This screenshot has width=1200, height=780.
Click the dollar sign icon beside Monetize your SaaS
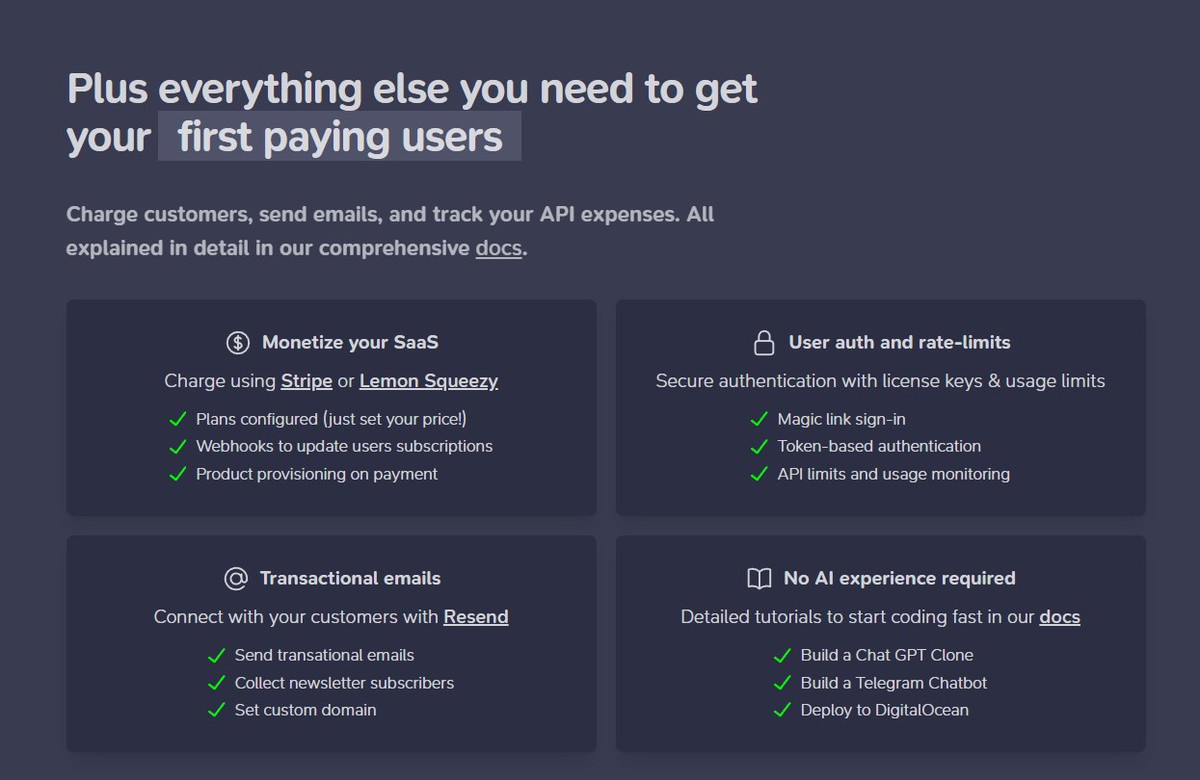click(237, 343)
